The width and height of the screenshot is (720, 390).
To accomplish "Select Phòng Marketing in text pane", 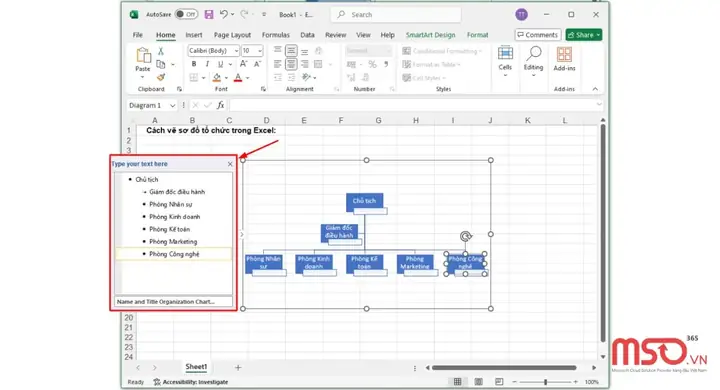I will [173, 242].
